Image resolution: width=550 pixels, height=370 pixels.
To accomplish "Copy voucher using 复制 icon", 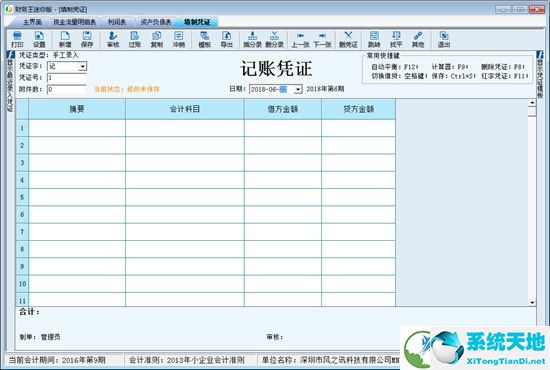I will tap(156, 39).
